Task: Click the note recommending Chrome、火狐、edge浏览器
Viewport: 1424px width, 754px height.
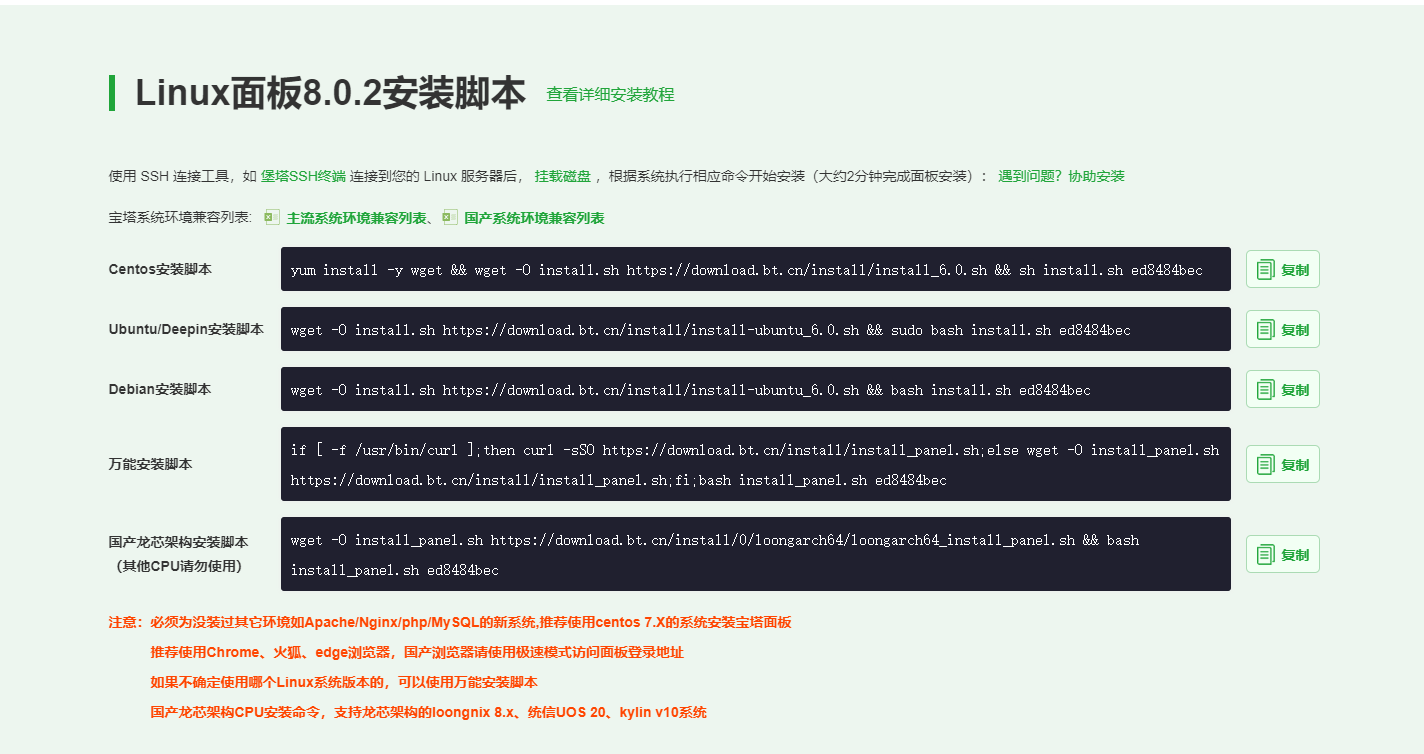Action: [x=417, y=652]
